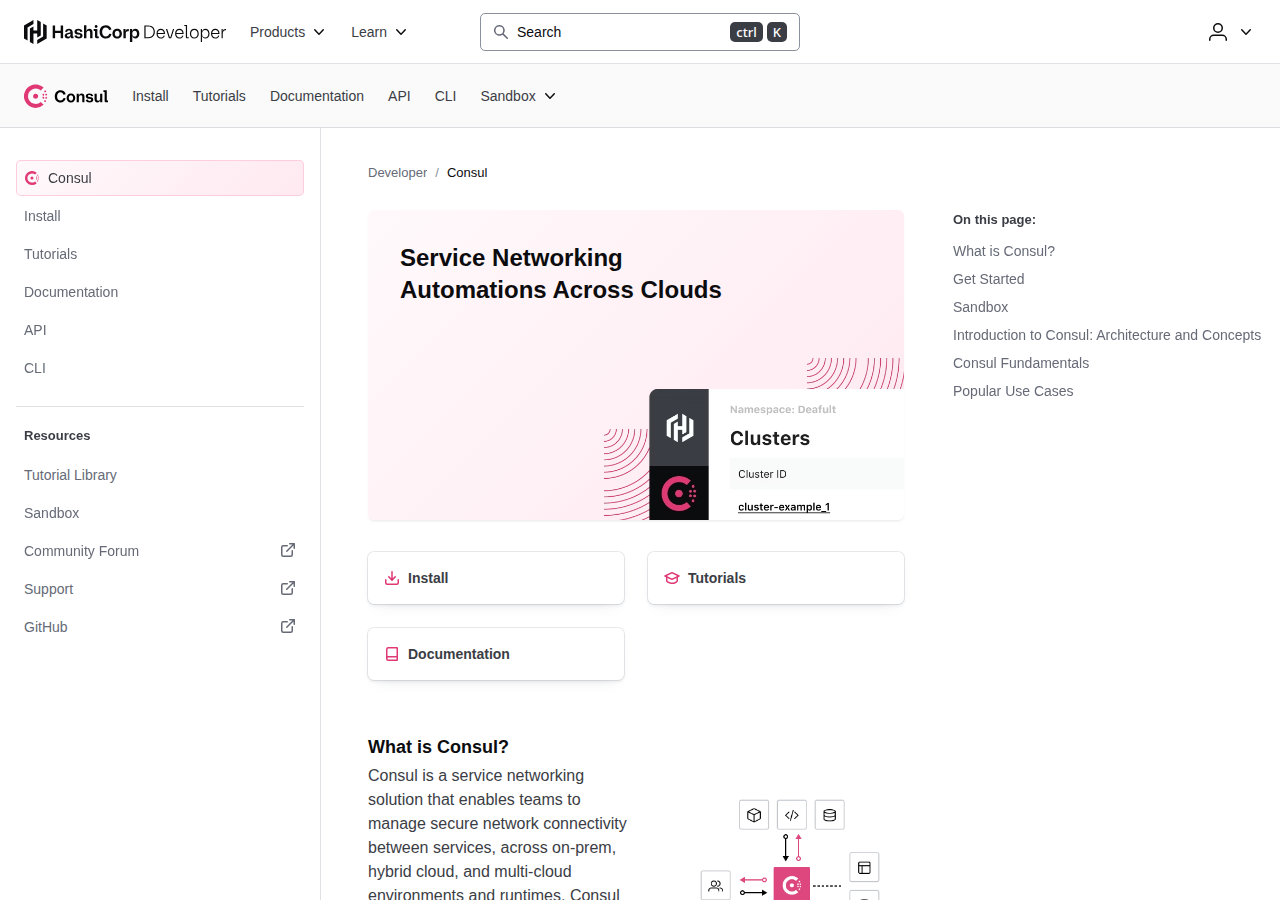Open the Sandbox dropdown in navigation
The height and width of the screenshot is (900, 1280).
518,96
